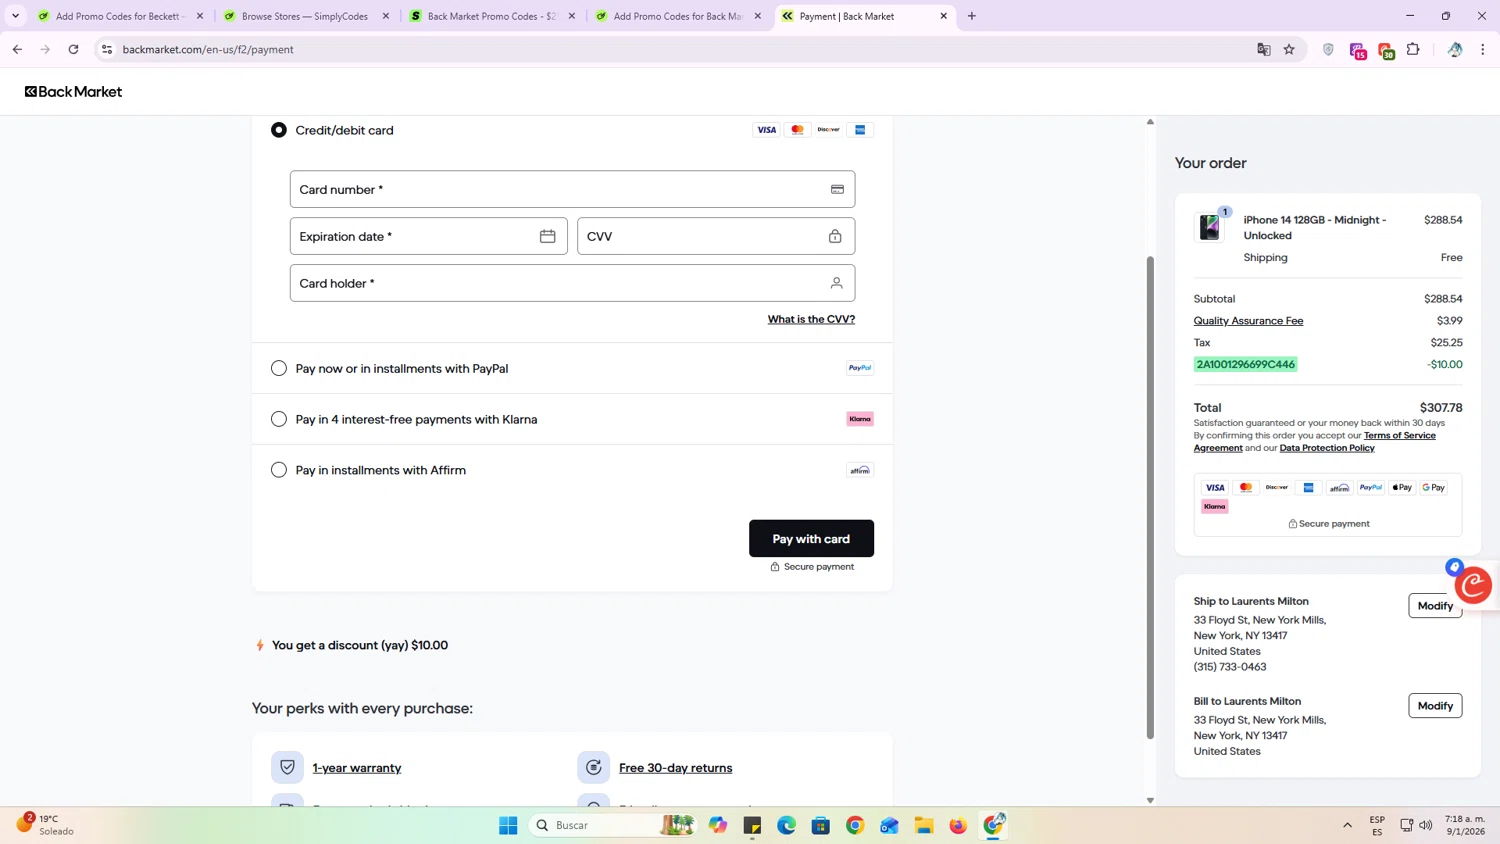The height and width of the screenshot is (844, 1500).
Task: Click the Visa logo next to Credit/debit card
Action: 766,130
